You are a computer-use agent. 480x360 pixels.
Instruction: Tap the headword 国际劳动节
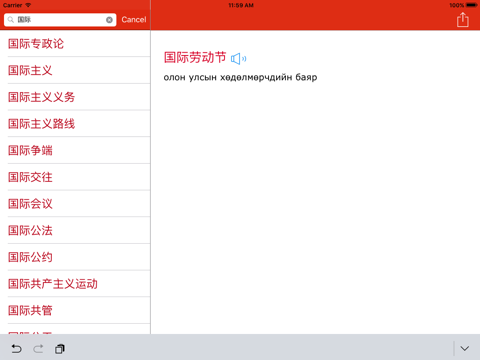click(x=195, y=58)
